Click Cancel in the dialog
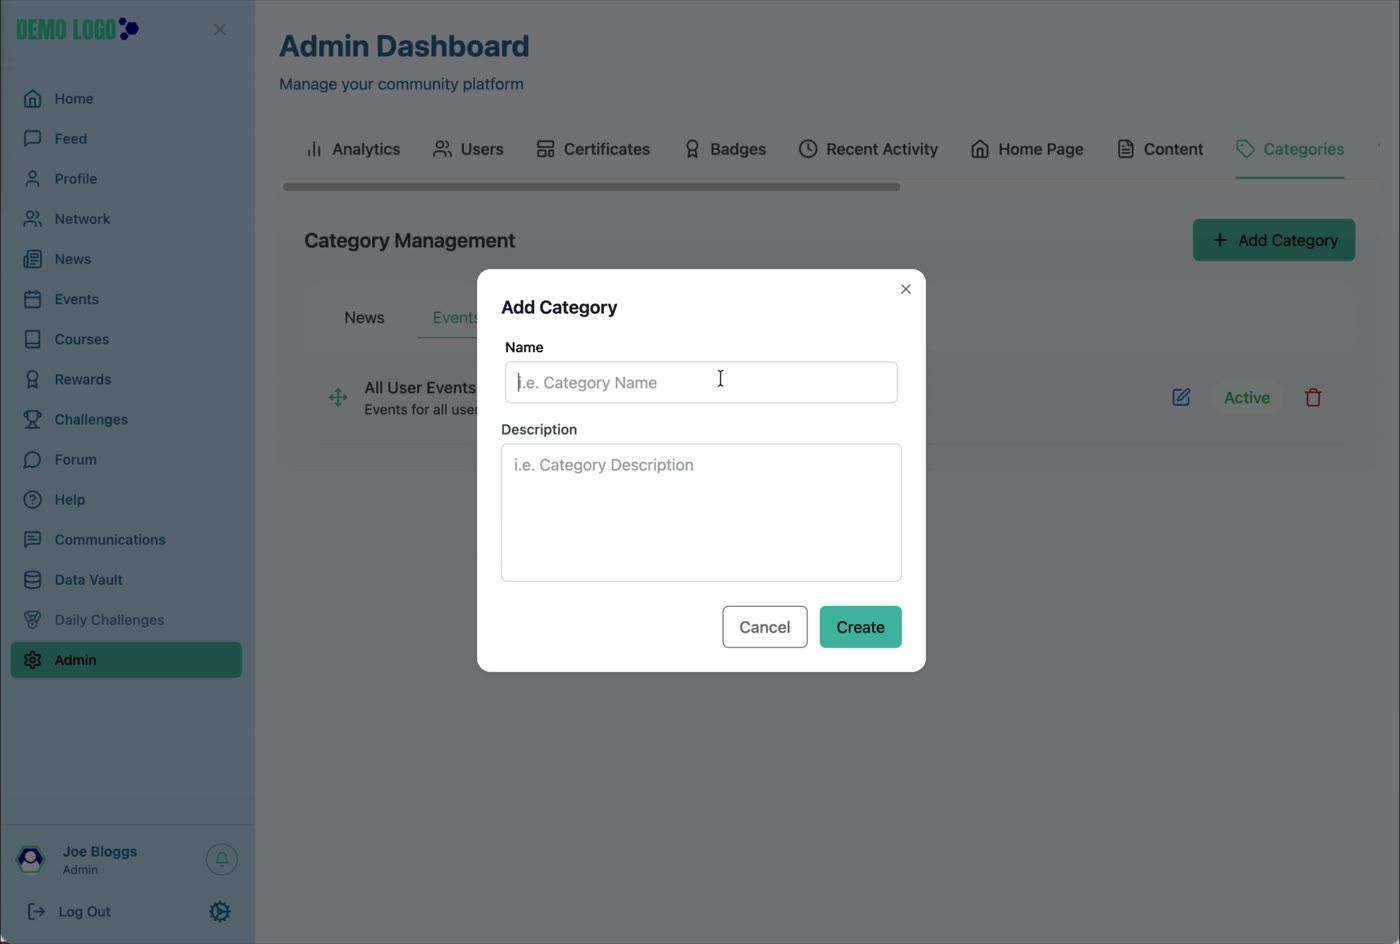The height and width of the screenshot is (944, 1400). point(765,627)
